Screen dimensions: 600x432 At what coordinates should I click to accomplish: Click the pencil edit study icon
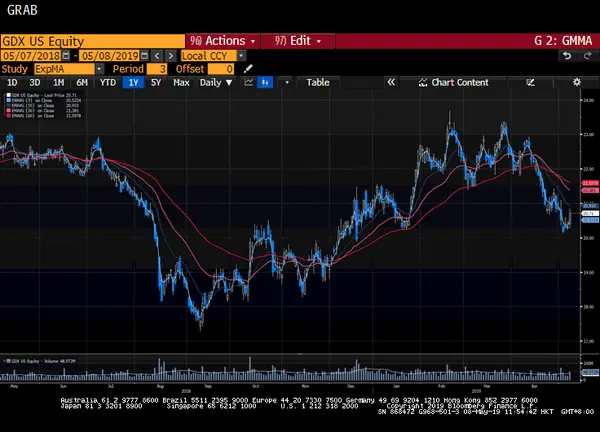coord(248,69)
